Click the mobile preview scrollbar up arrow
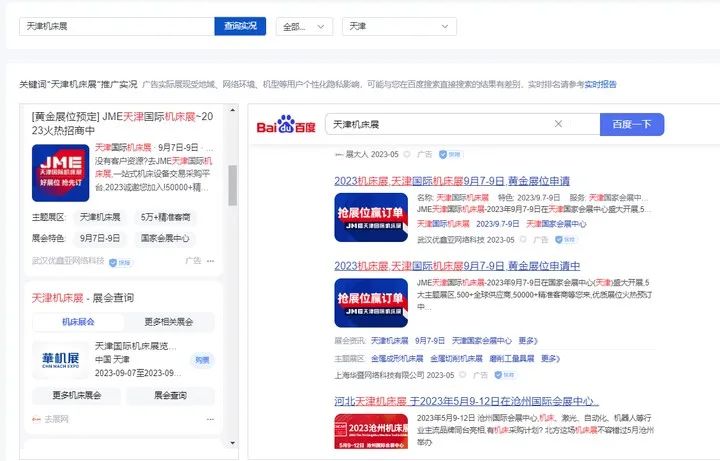The height and width of the screenshot is (461, 720). click(232, 110)
